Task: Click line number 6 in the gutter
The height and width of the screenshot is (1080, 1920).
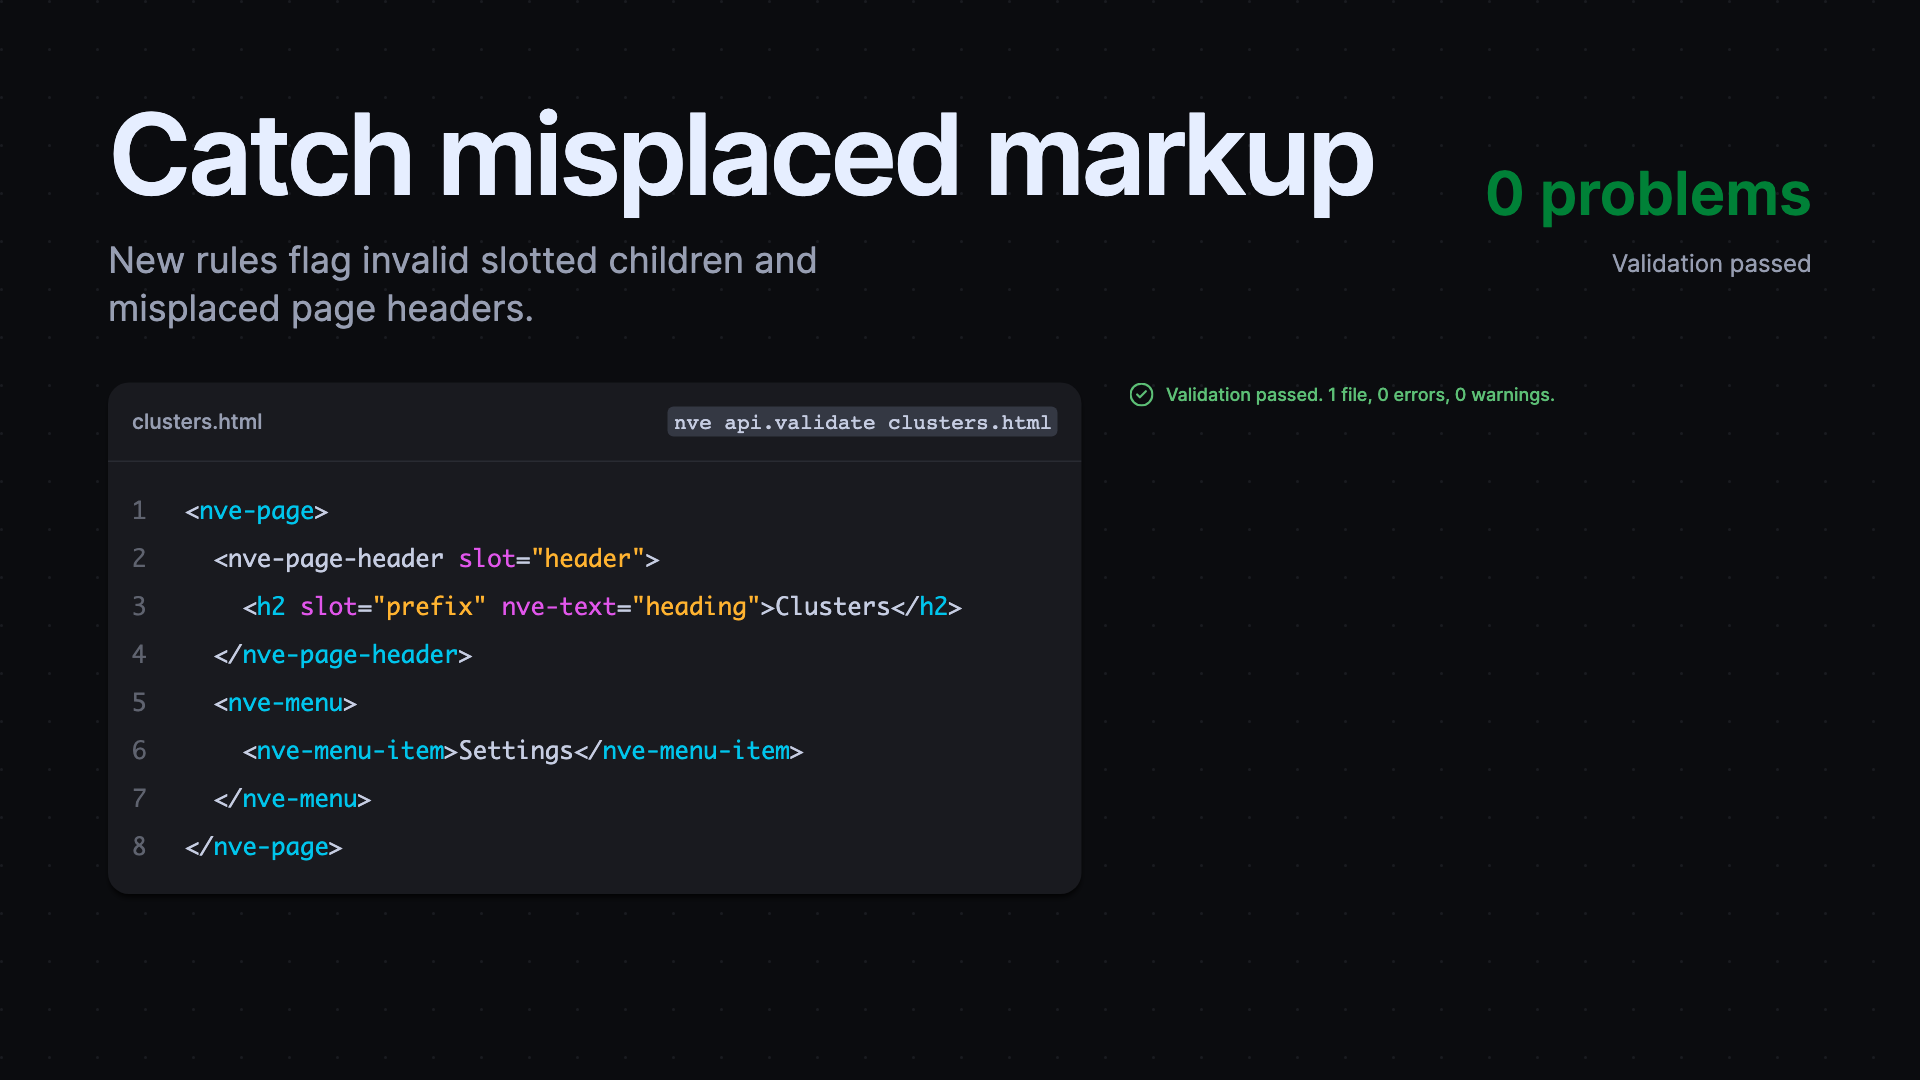Action: tap(139, 751)
